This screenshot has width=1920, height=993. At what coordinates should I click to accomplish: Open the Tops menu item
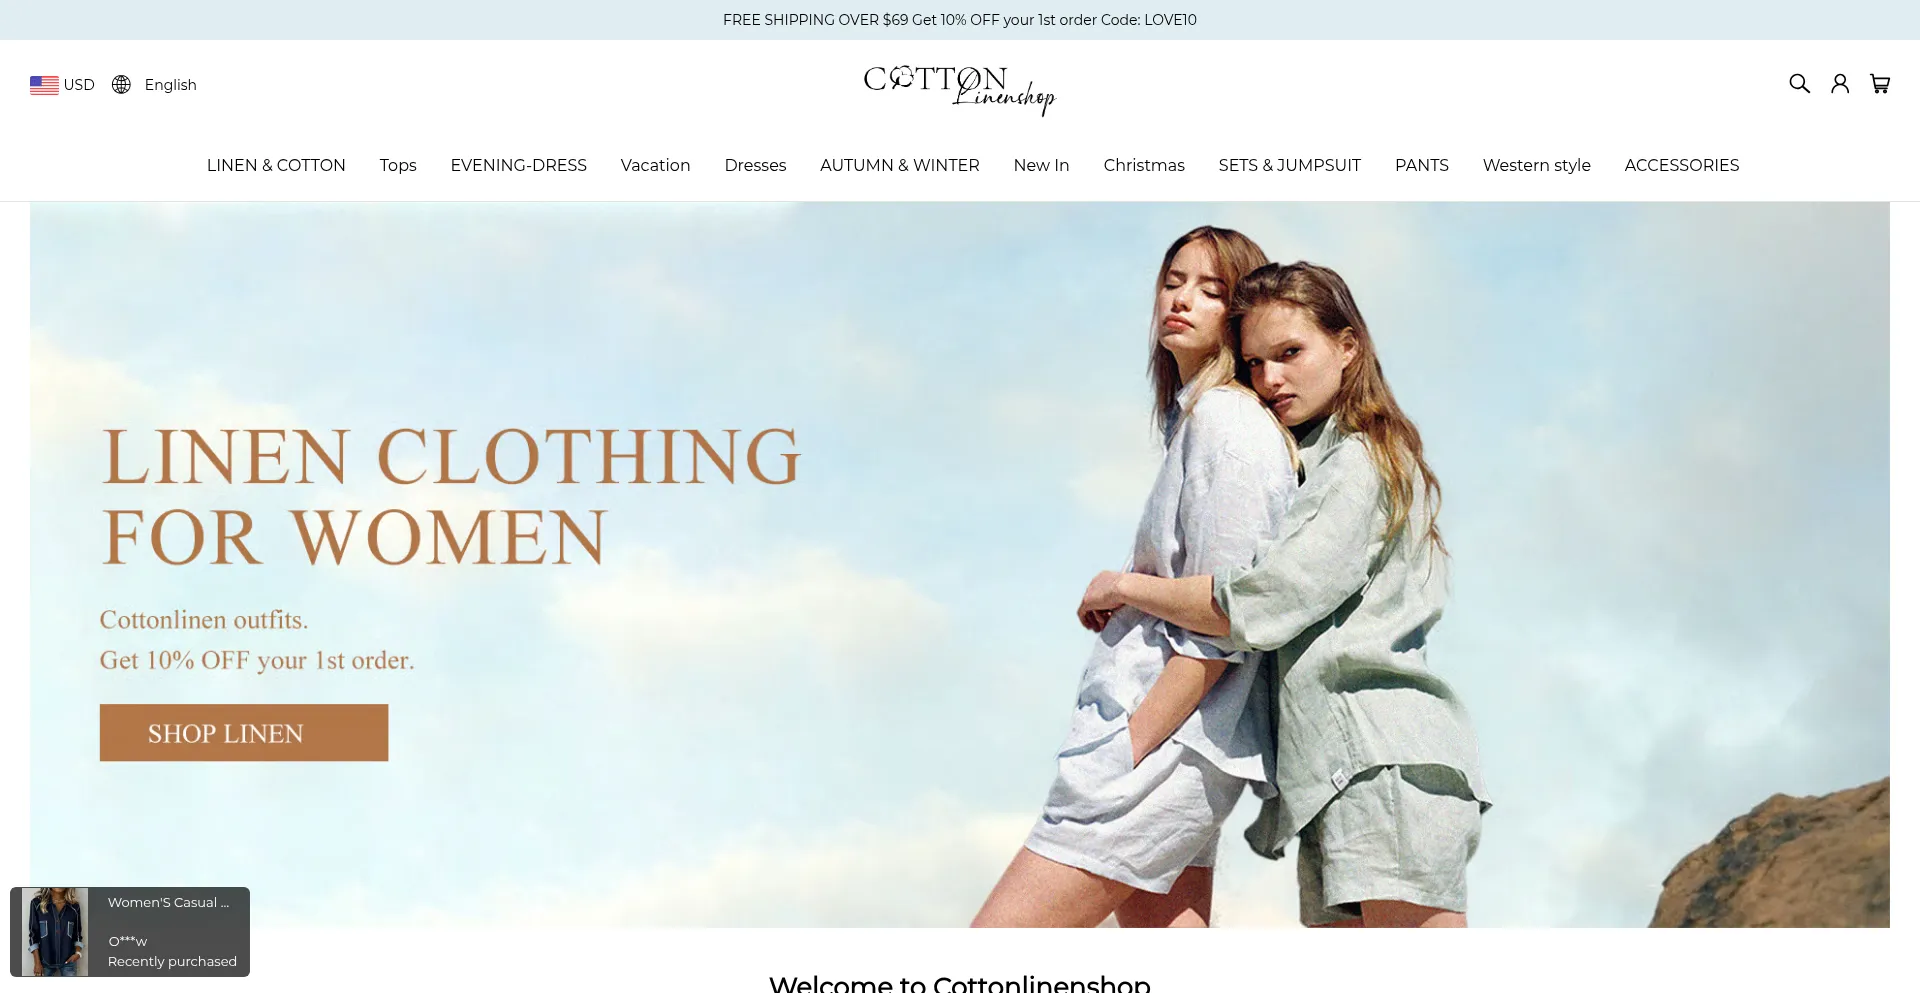point(398,165)
